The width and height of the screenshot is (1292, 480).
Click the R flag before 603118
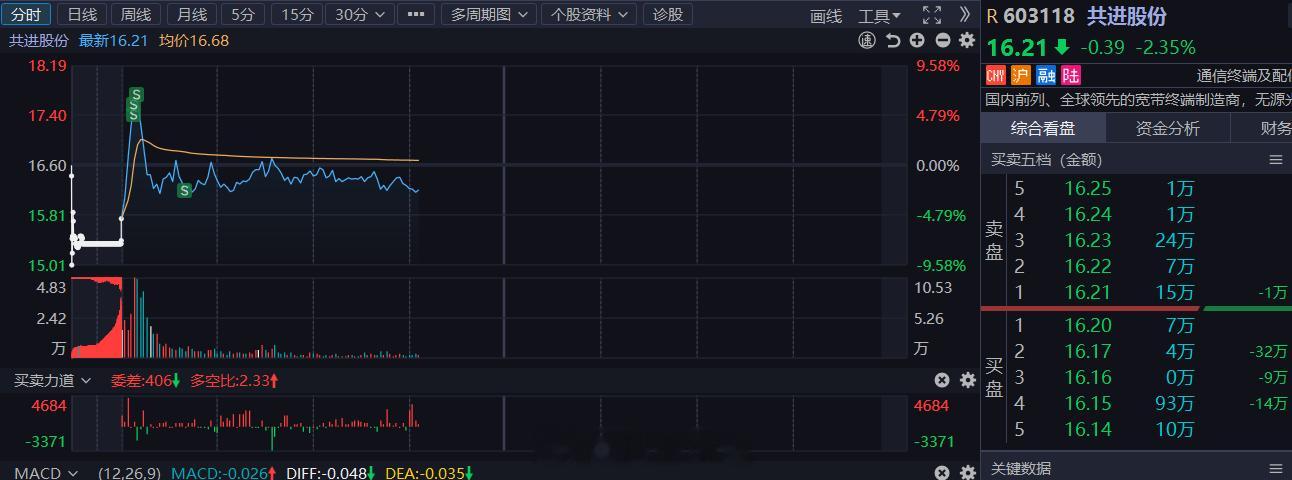point(992,16)
